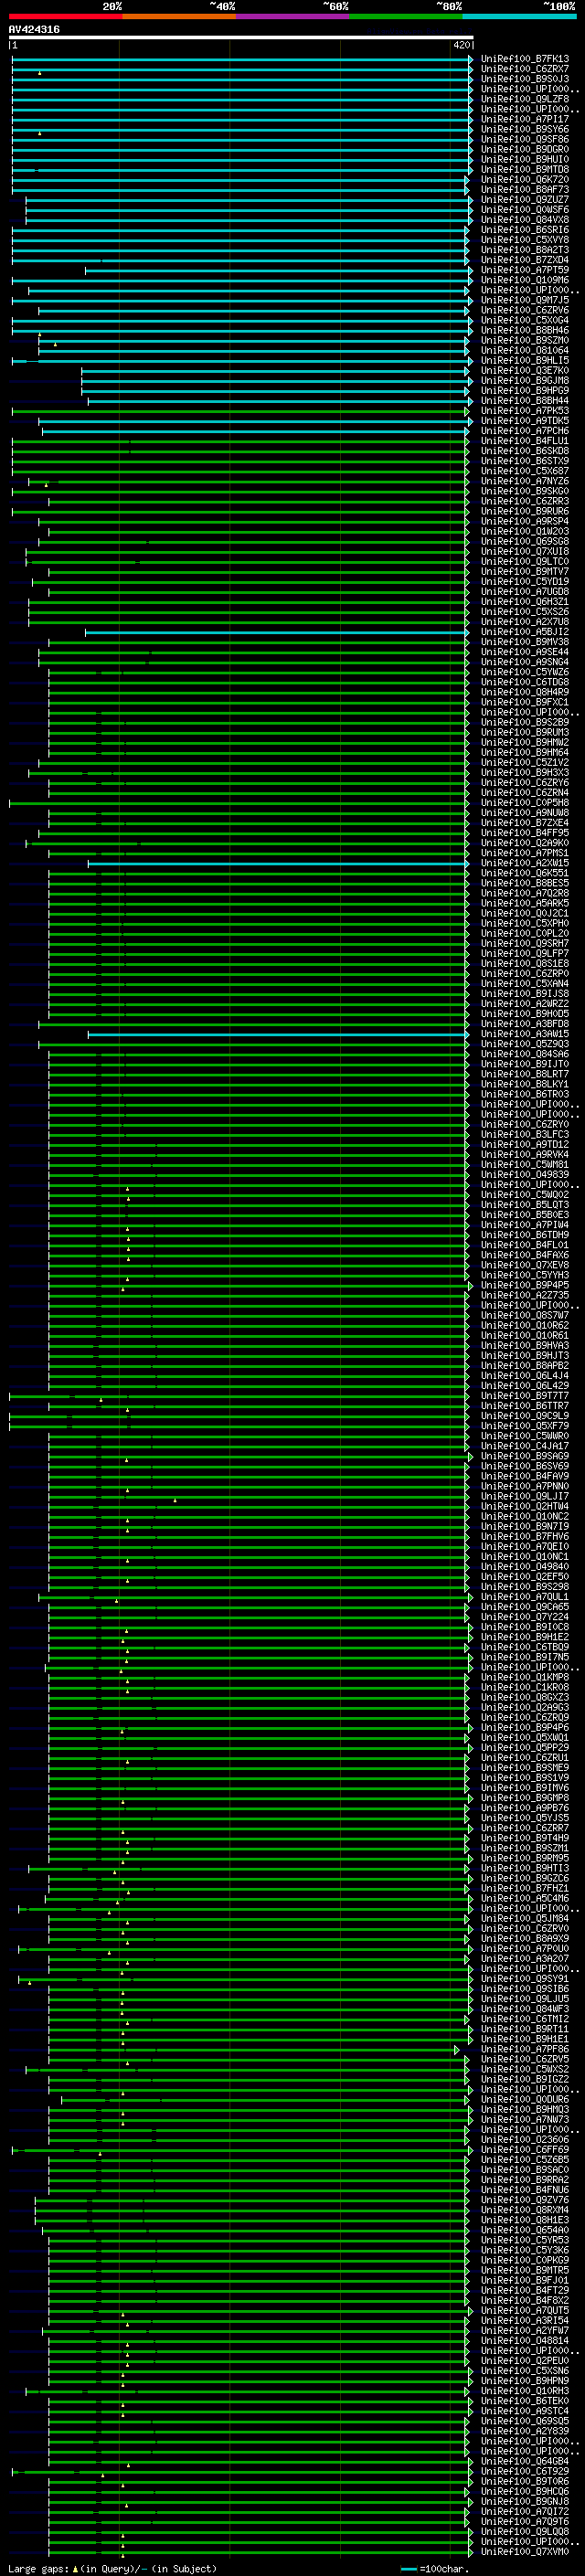585x2576 pixels.
Task: Click the query end position label 420
Action: click(x=461, y=45)
